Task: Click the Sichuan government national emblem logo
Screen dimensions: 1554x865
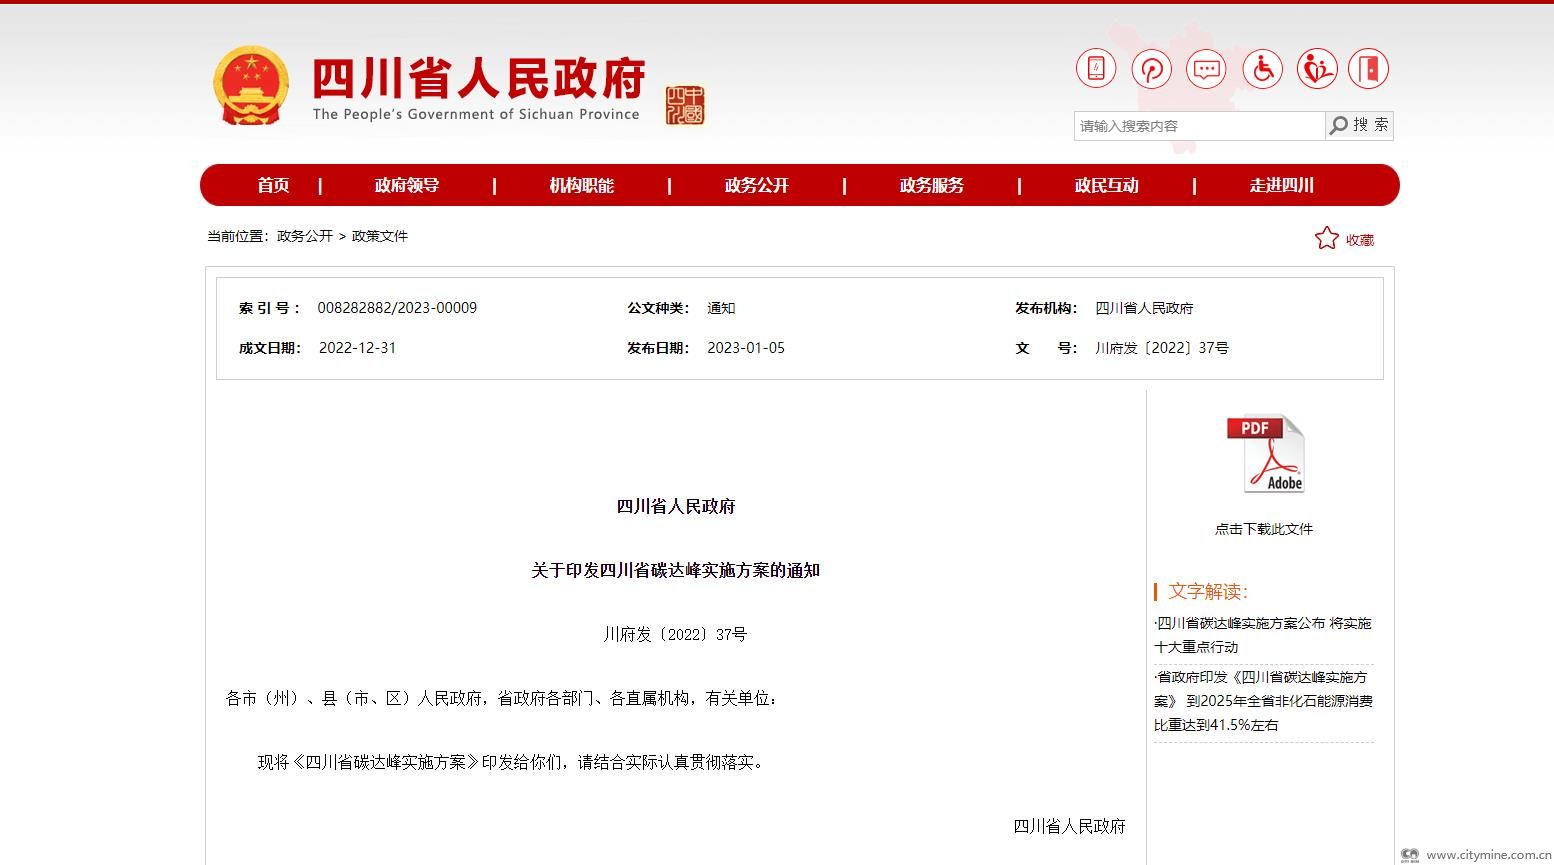Action: (x=250, y=86)
